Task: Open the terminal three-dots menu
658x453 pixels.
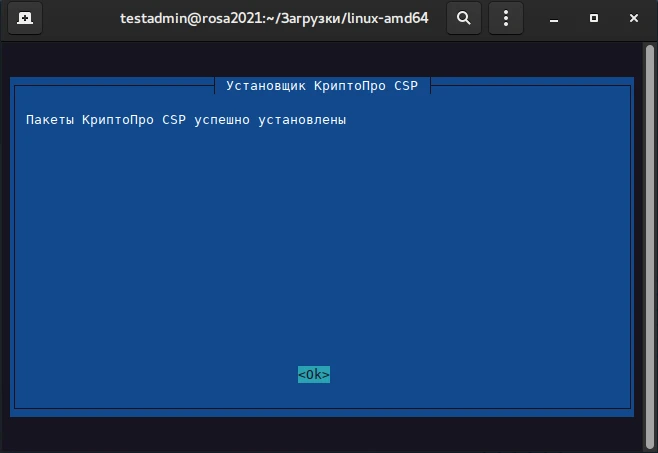Action: (506, 18)
